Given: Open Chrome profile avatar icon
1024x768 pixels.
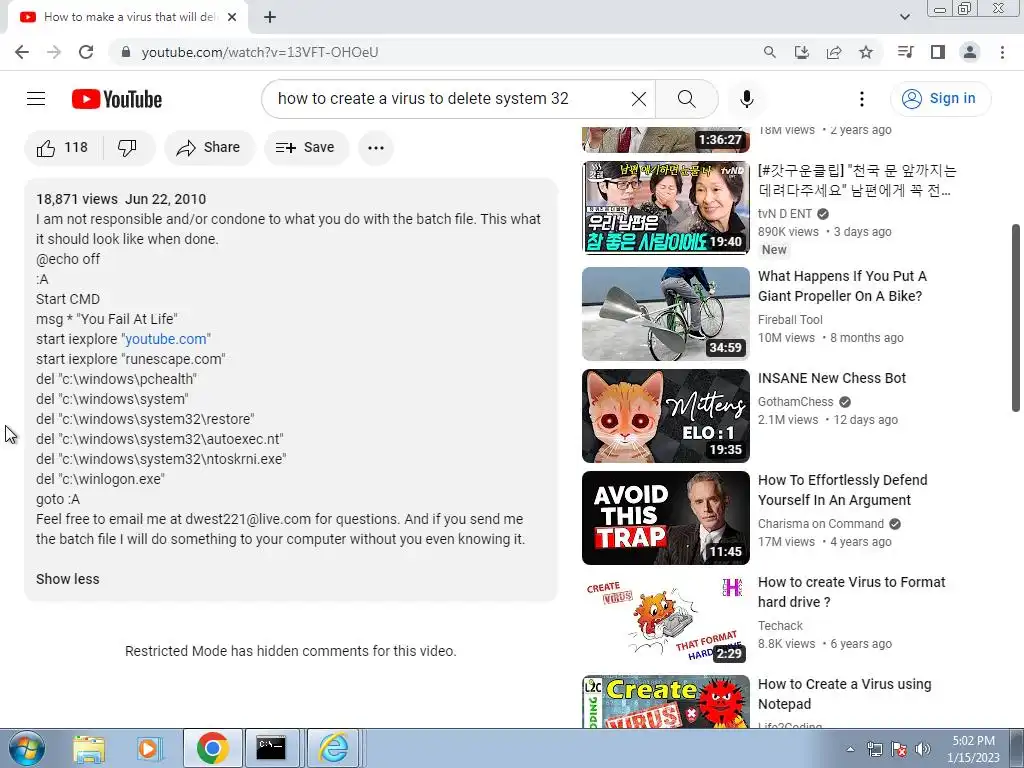Looking at the screenshot, I should point(970,52).
